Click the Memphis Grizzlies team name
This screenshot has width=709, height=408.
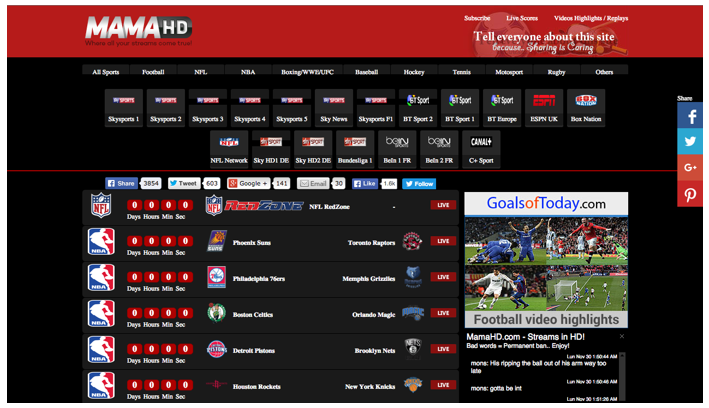click(x=369, y=279)
